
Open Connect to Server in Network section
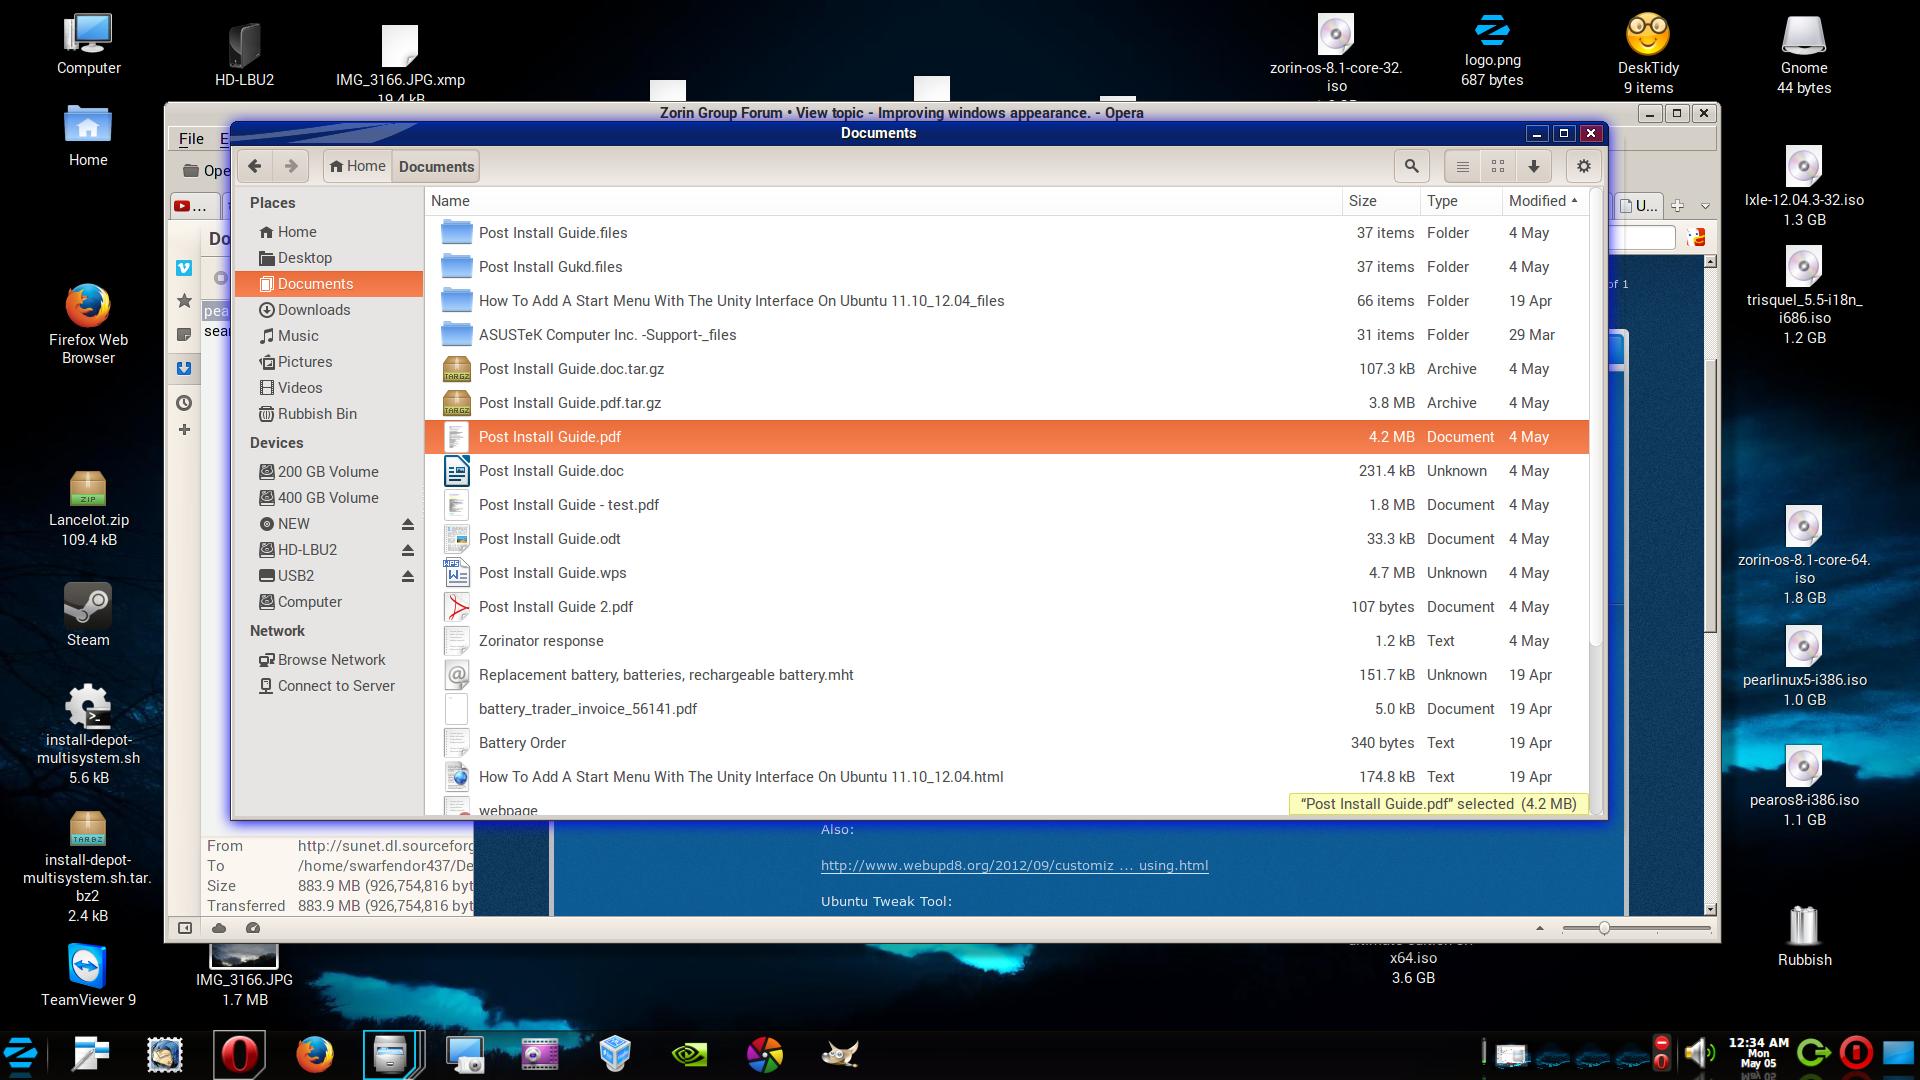pos(335,686)
